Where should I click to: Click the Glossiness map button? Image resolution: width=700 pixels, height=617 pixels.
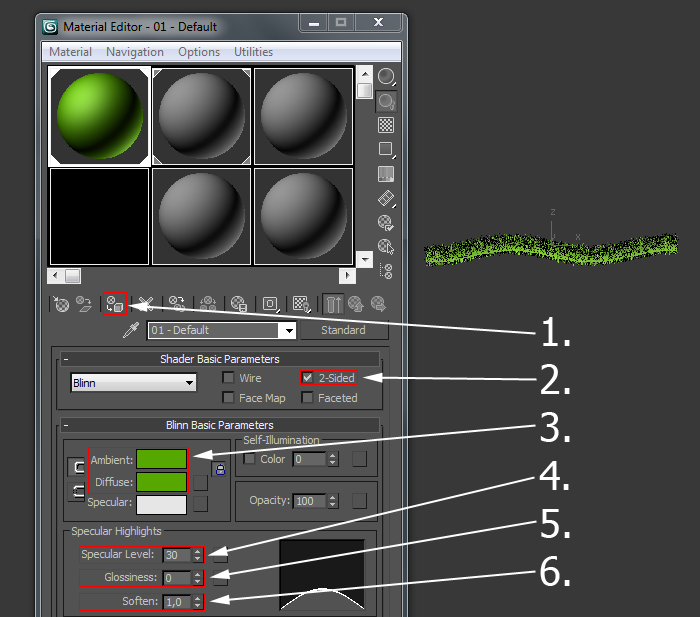point(221,578)
